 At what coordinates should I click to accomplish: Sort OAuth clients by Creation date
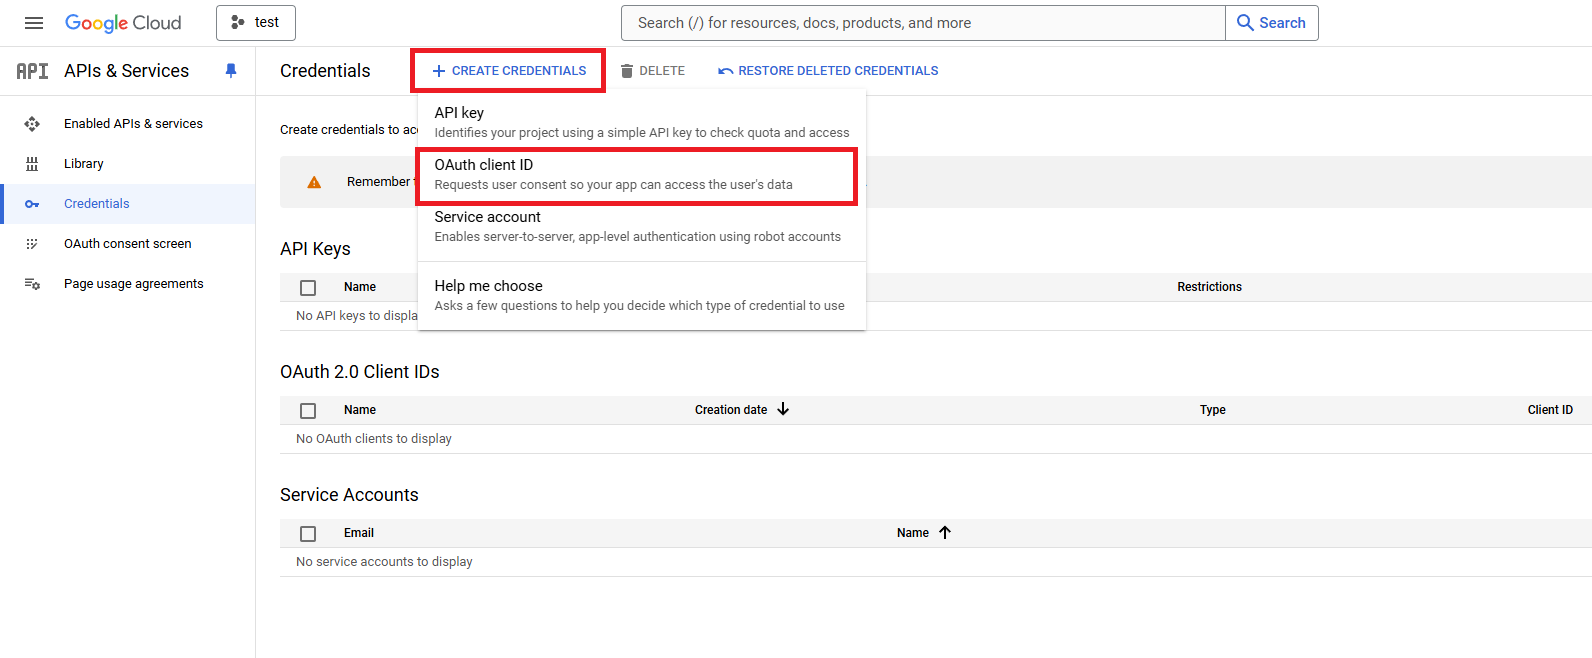(x=731, y=410)
